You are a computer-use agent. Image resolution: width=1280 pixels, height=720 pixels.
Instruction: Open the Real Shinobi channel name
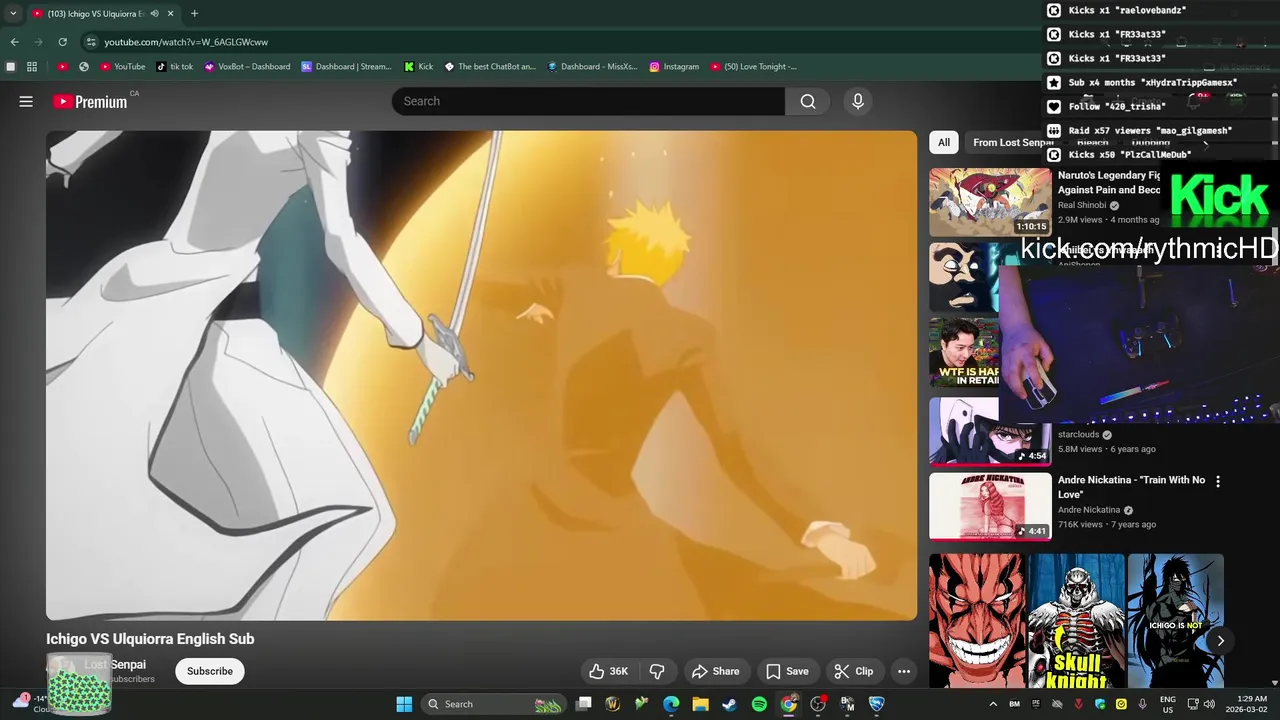pos(1082,205)
